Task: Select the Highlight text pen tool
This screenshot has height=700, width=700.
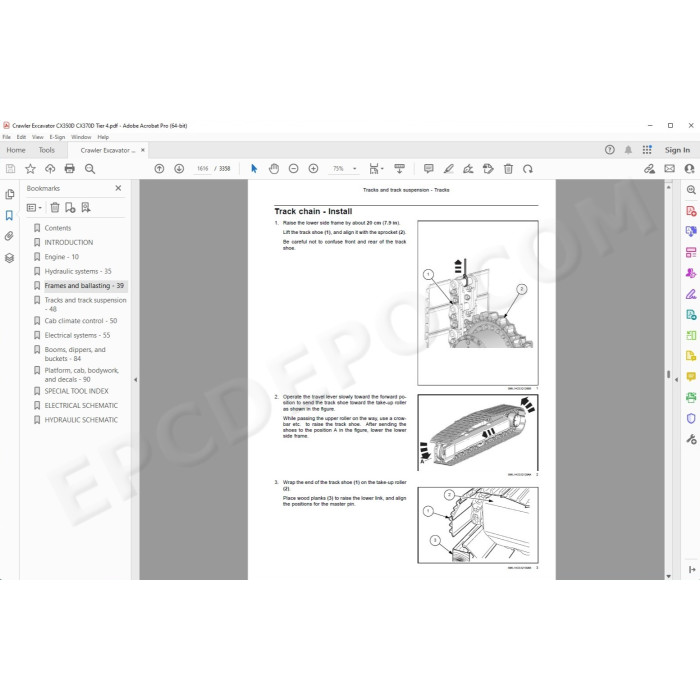Action: click(x=449, y=169)
